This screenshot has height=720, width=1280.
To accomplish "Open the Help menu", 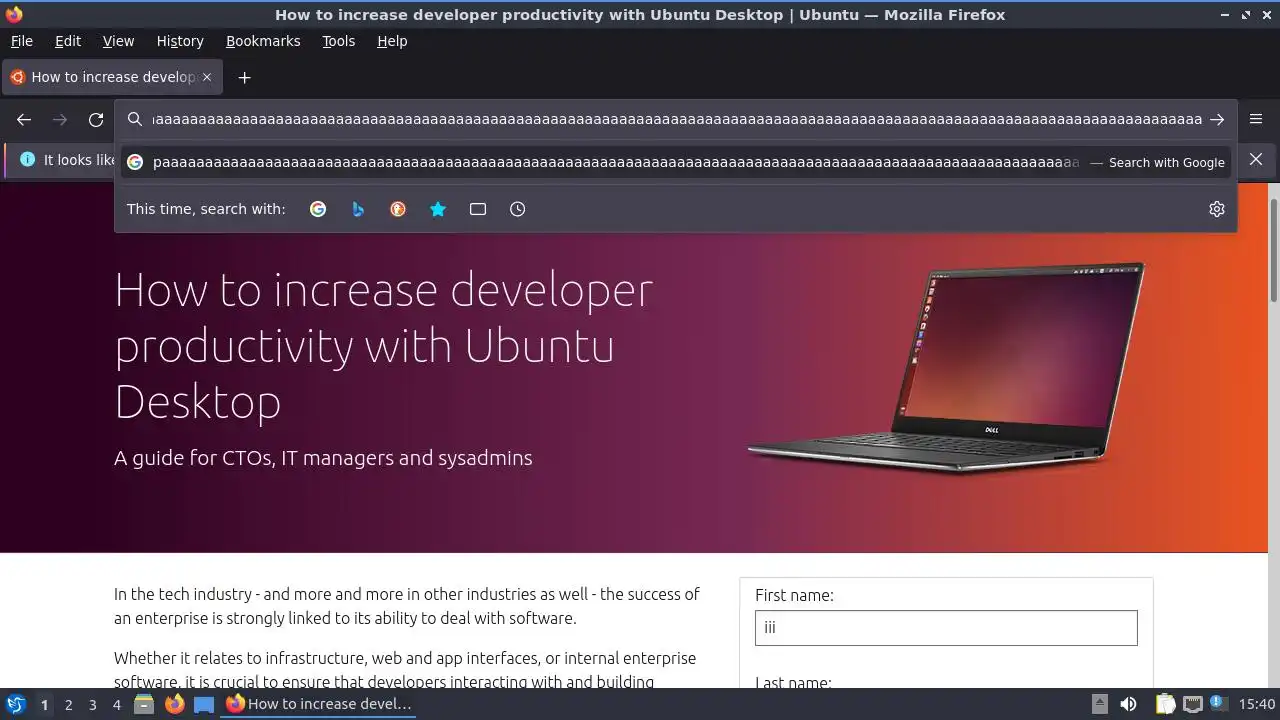I will (392, 41).
